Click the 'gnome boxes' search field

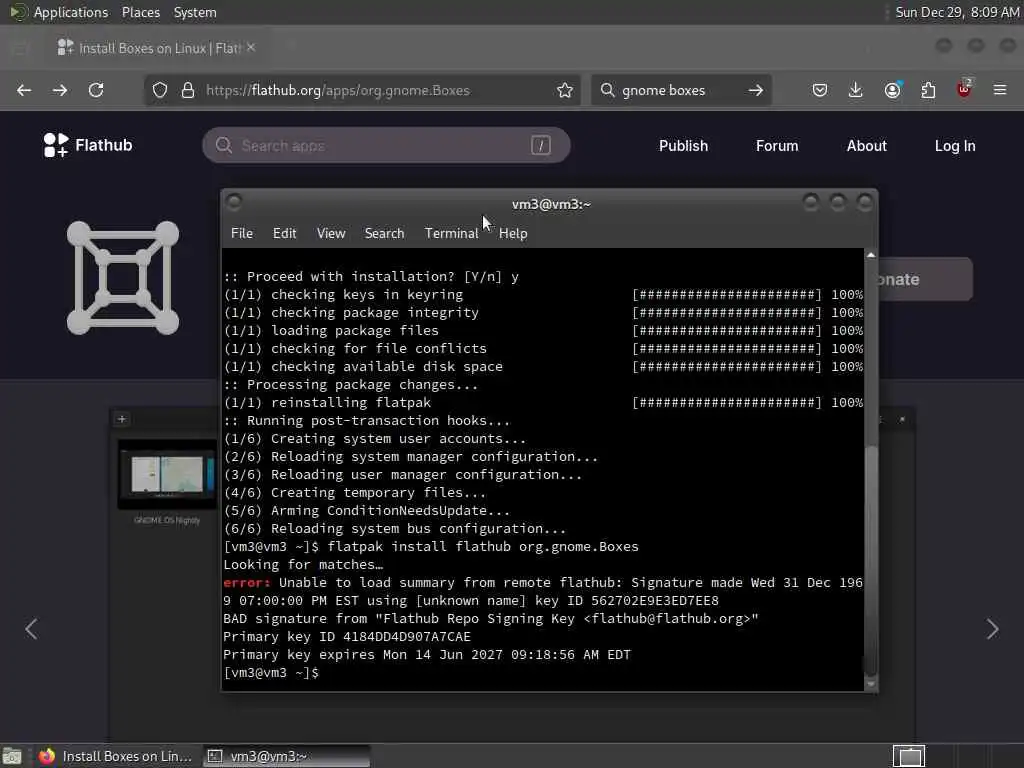[679, 90]
